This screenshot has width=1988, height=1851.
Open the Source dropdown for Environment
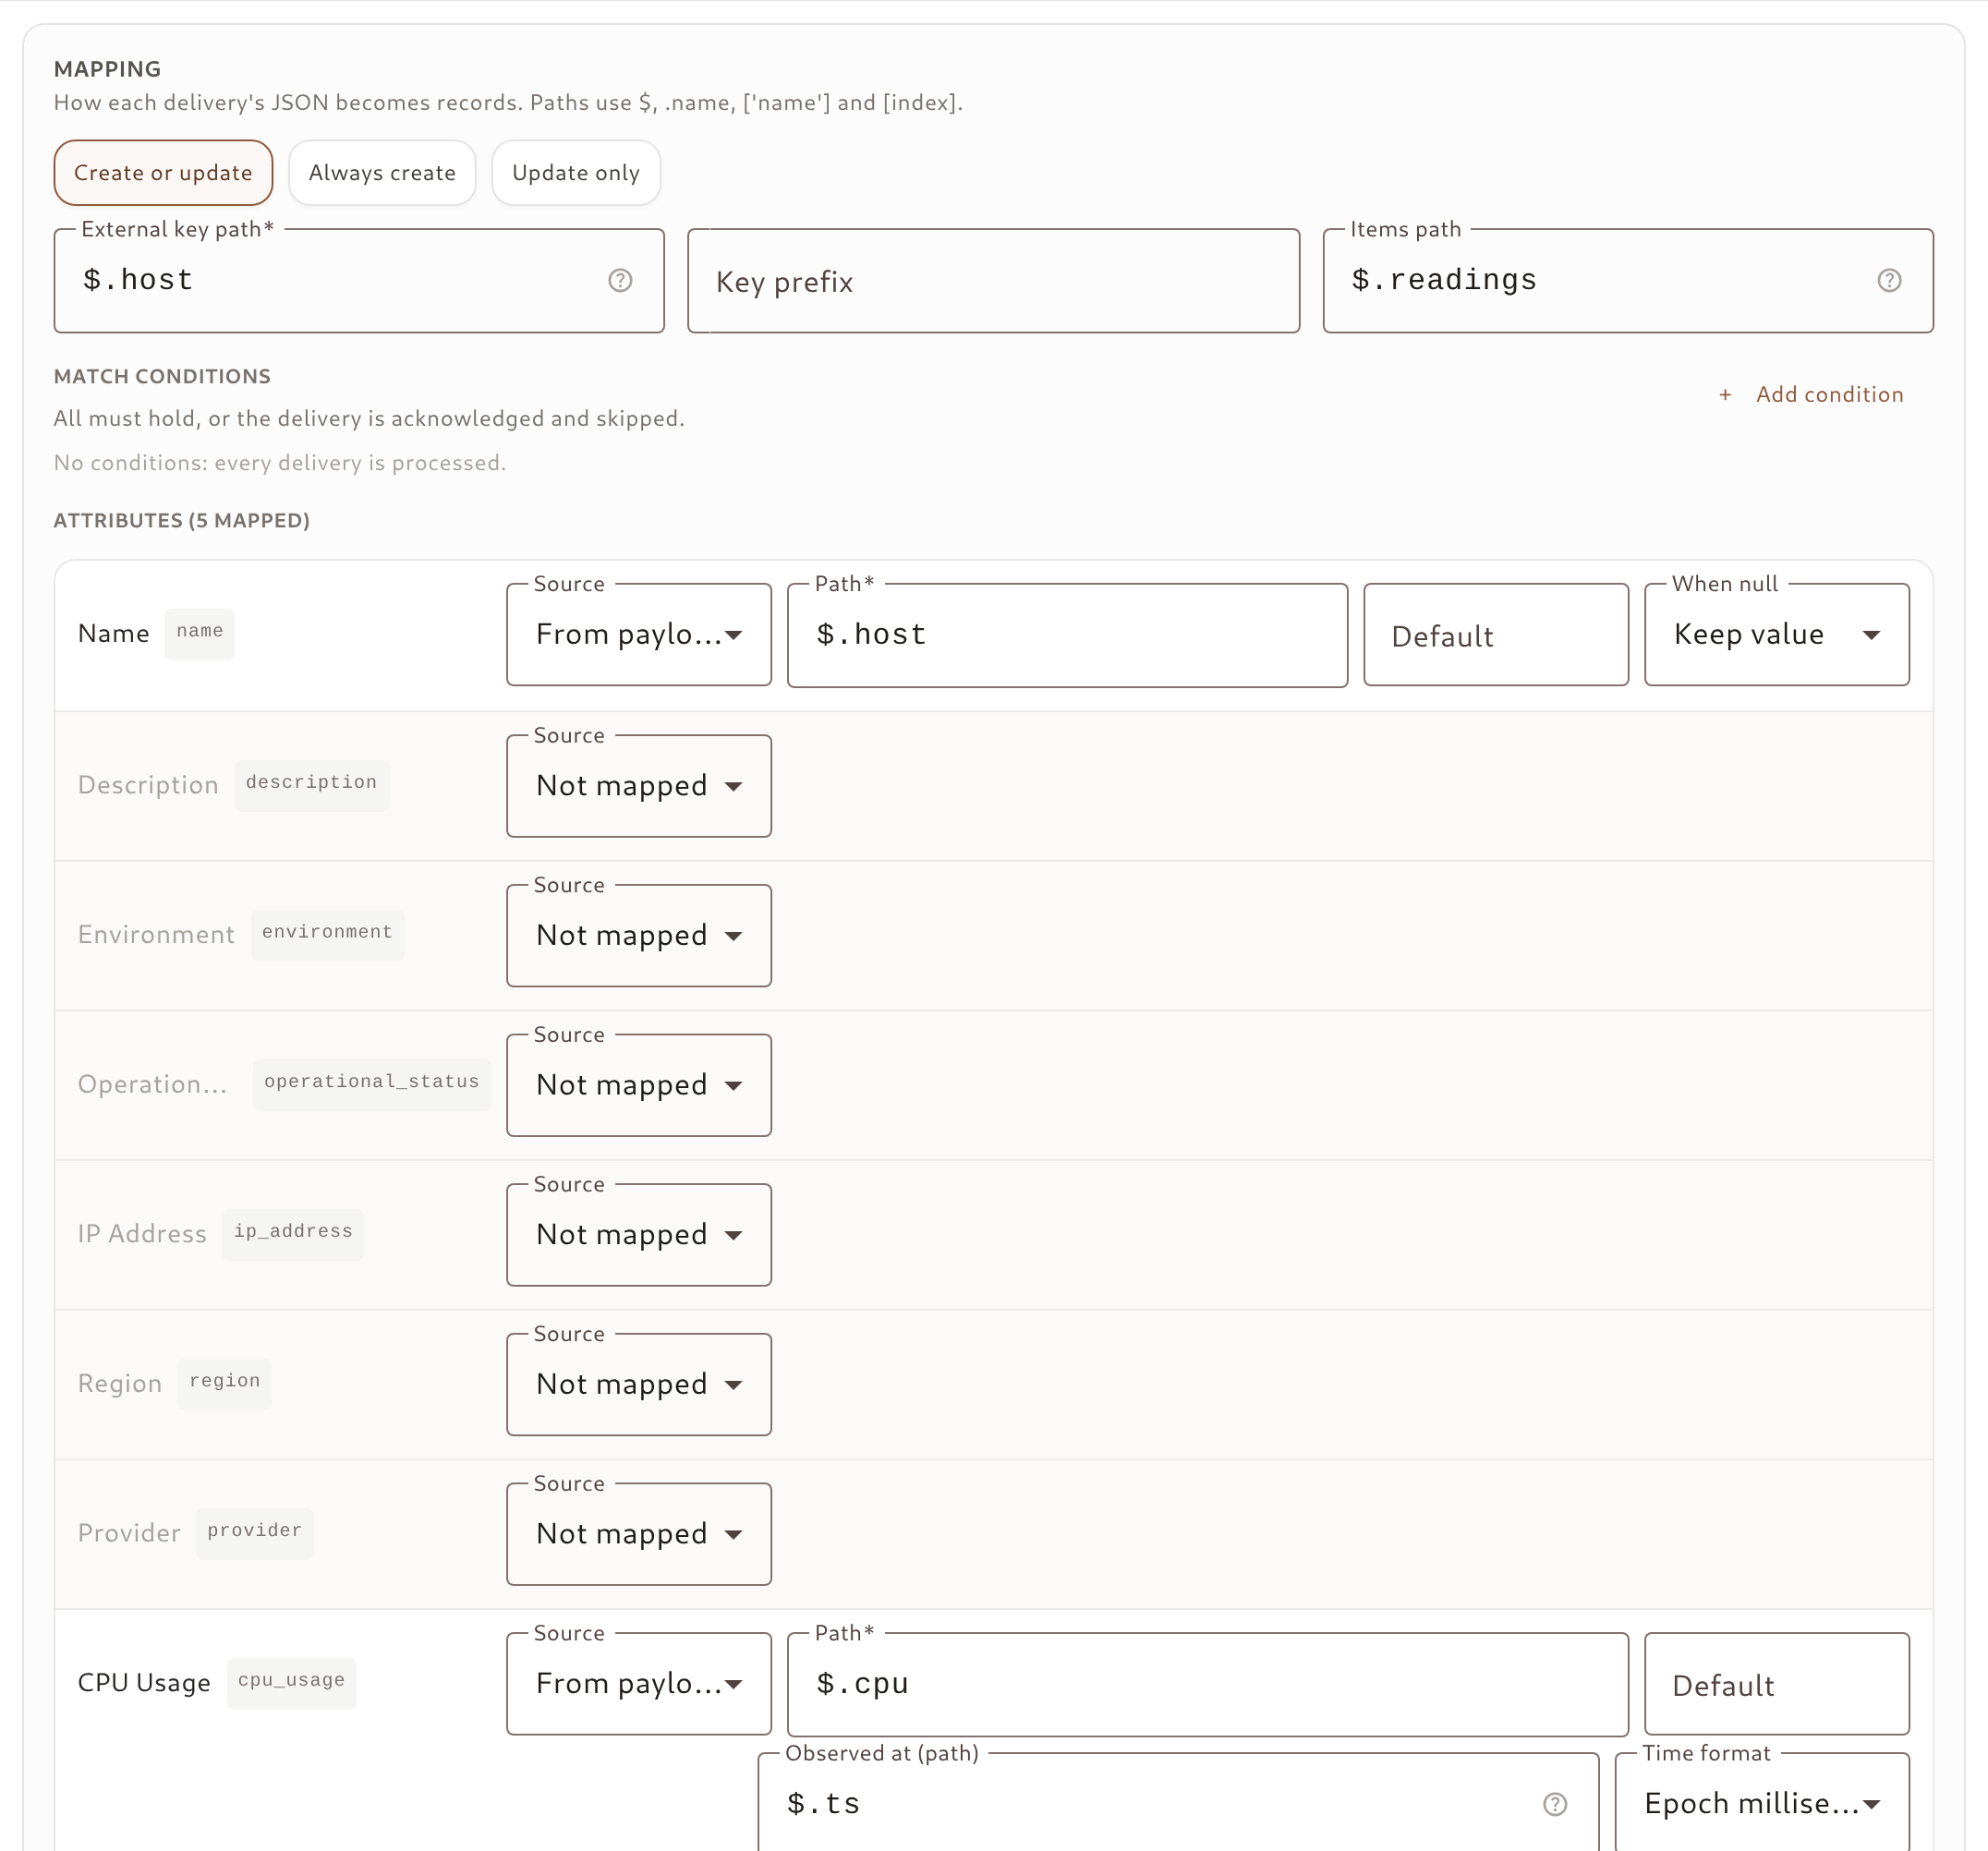click(x=639, y=936)
